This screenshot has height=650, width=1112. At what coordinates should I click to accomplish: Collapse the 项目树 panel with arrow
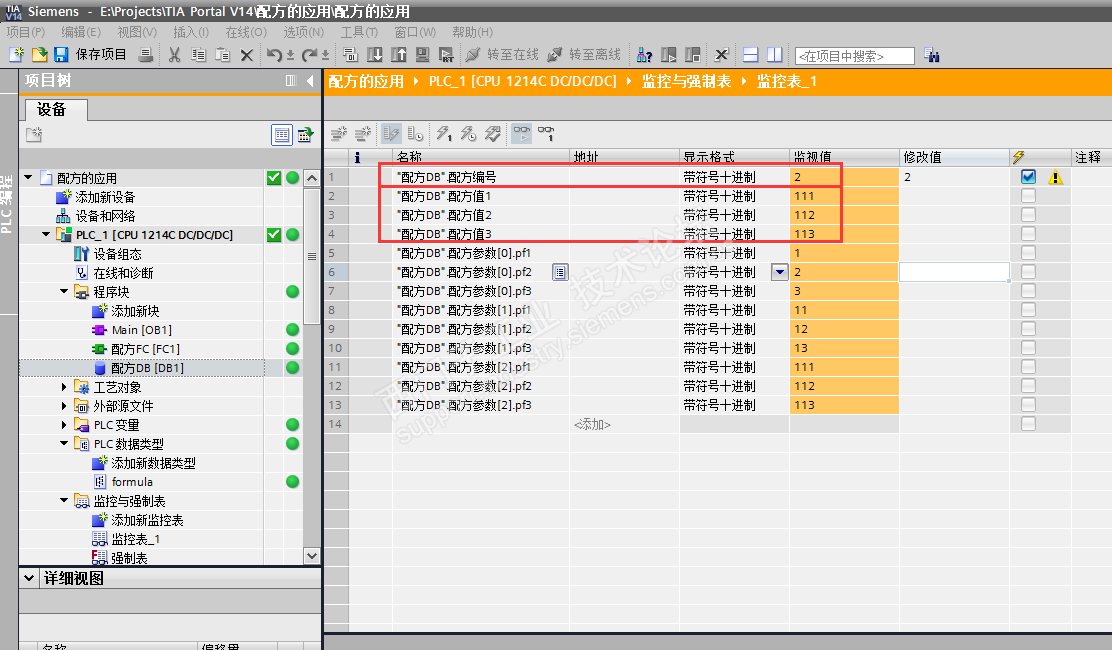310,81
